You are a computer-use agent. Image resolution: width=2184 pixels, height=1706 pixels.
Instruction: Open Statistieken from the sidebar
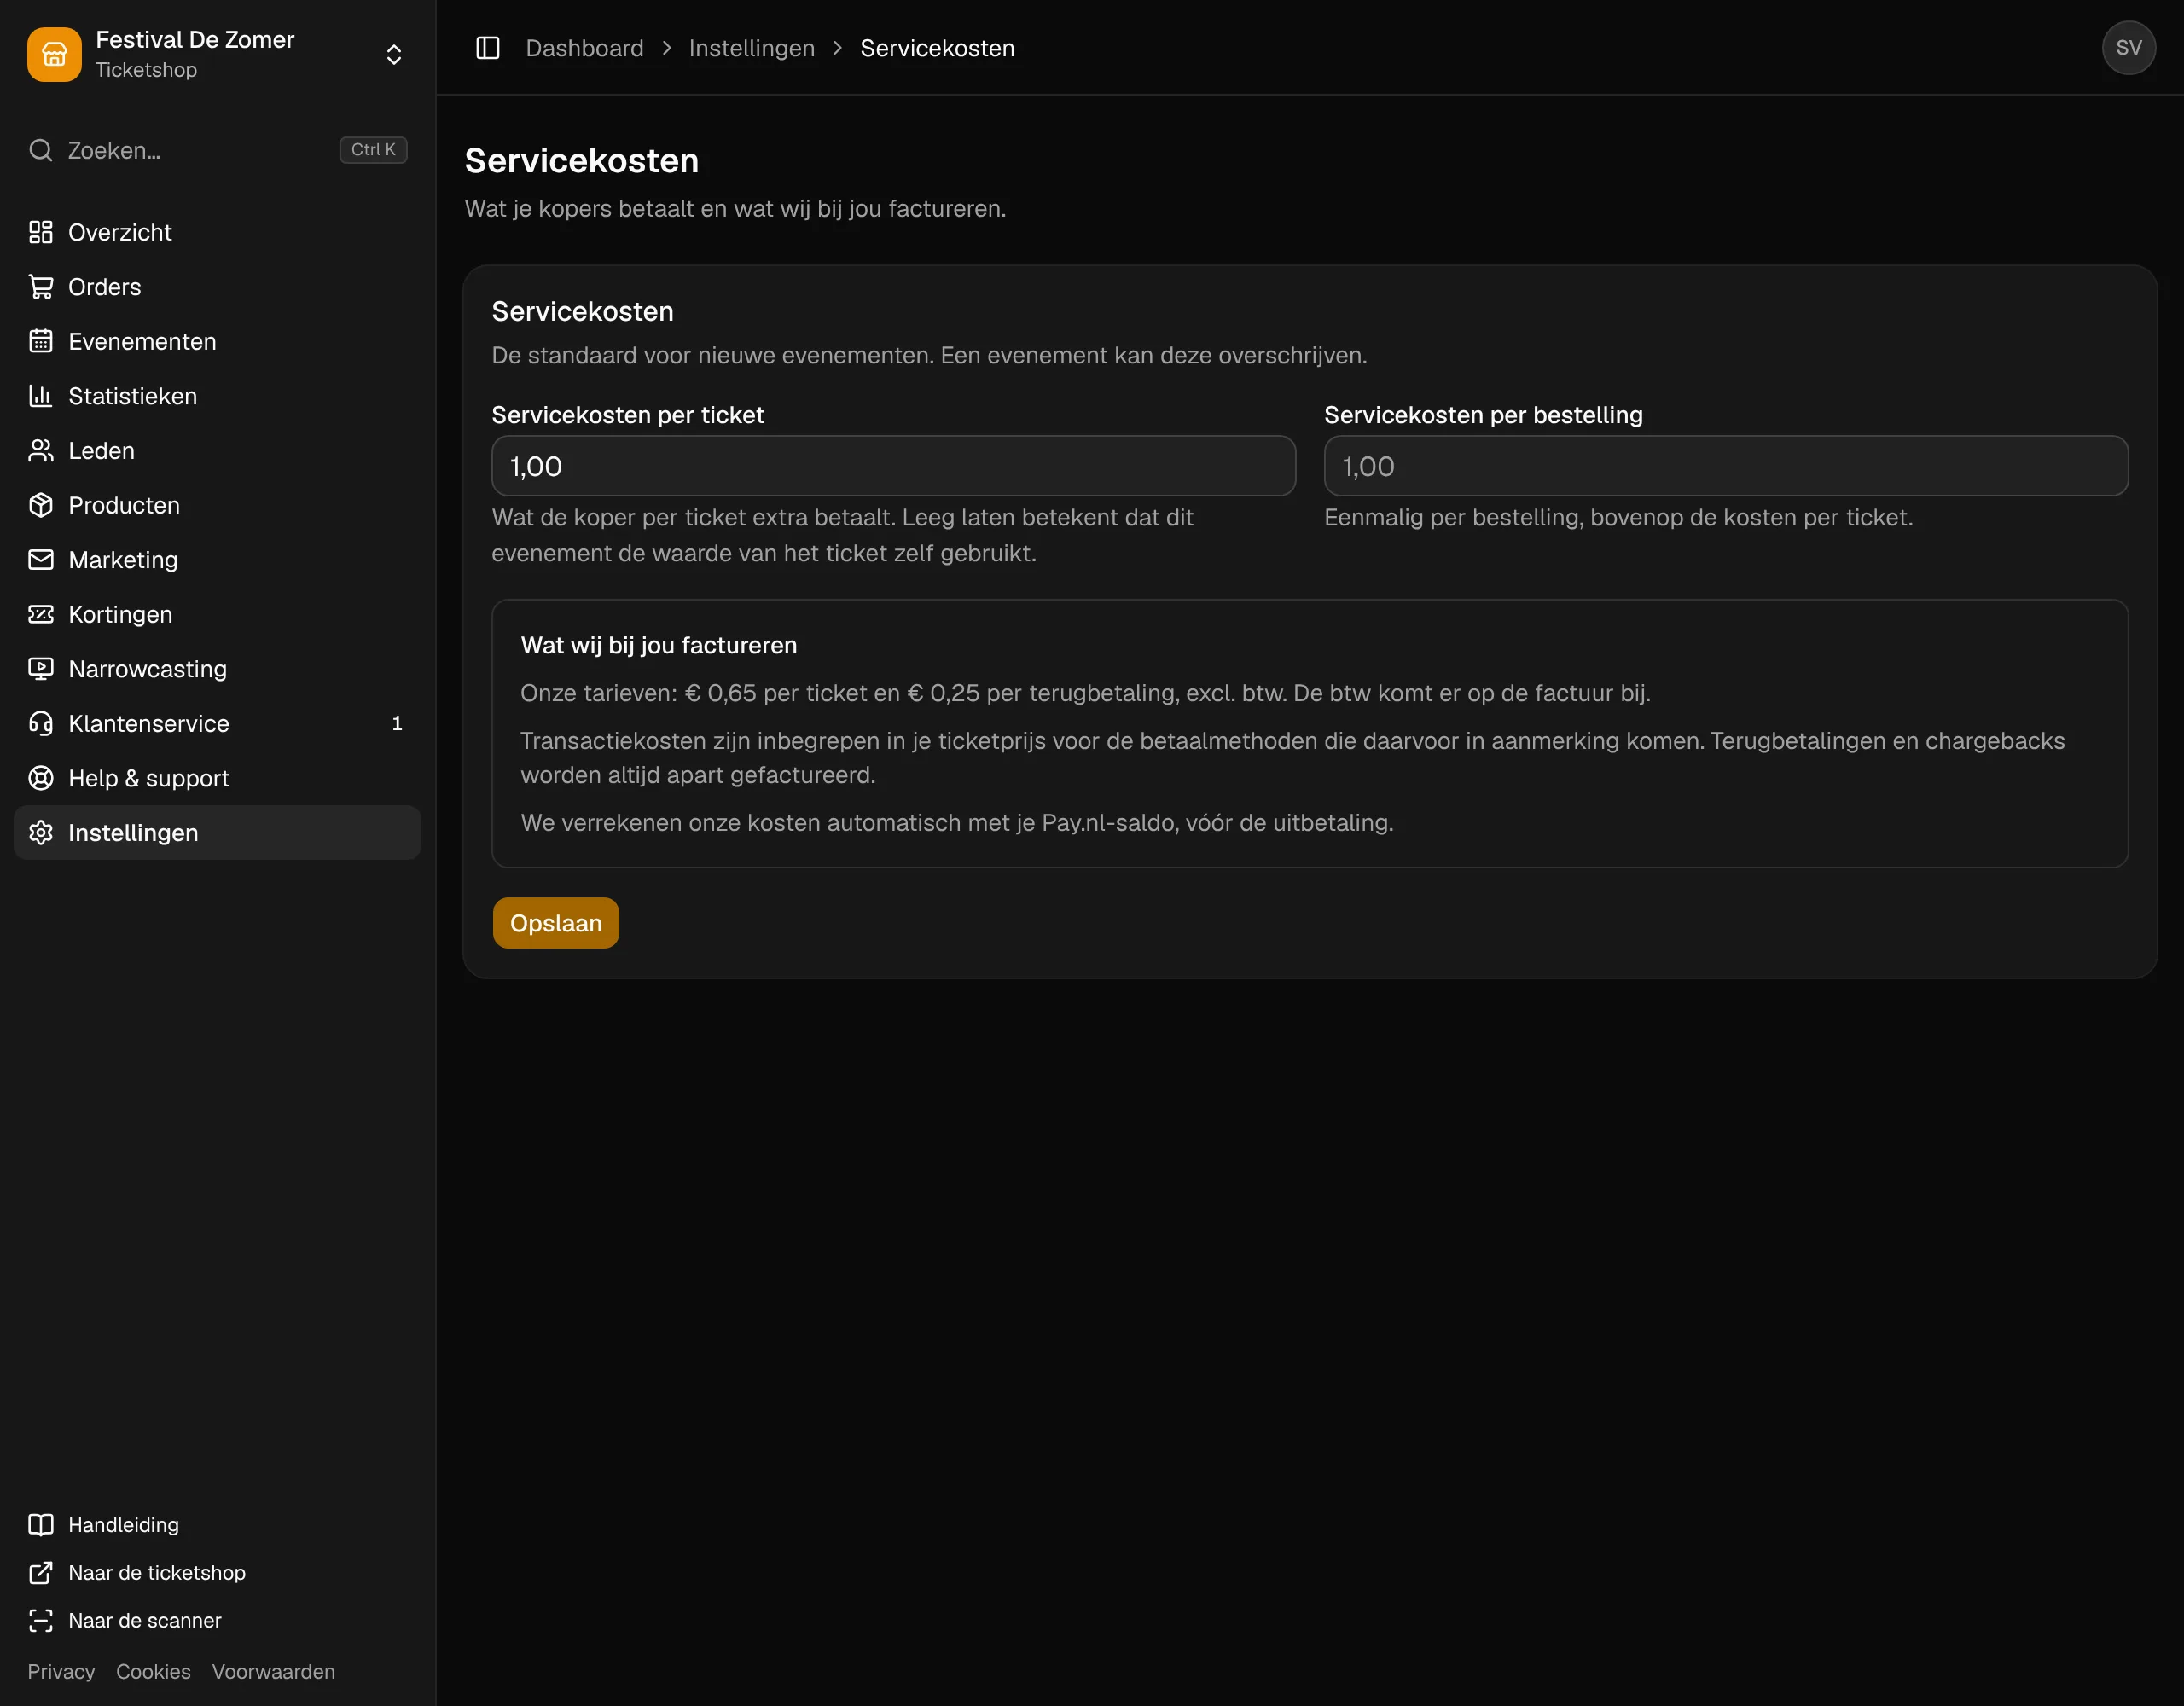(x=217, y=396)
